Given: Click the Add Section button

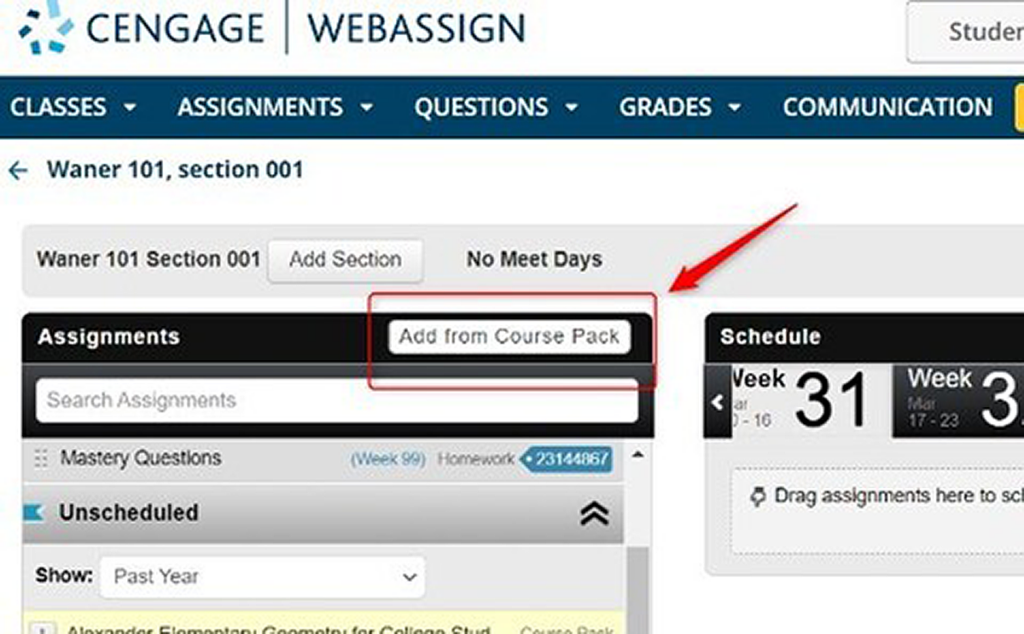Looking at the screenshot, I should tap(345, 260).
